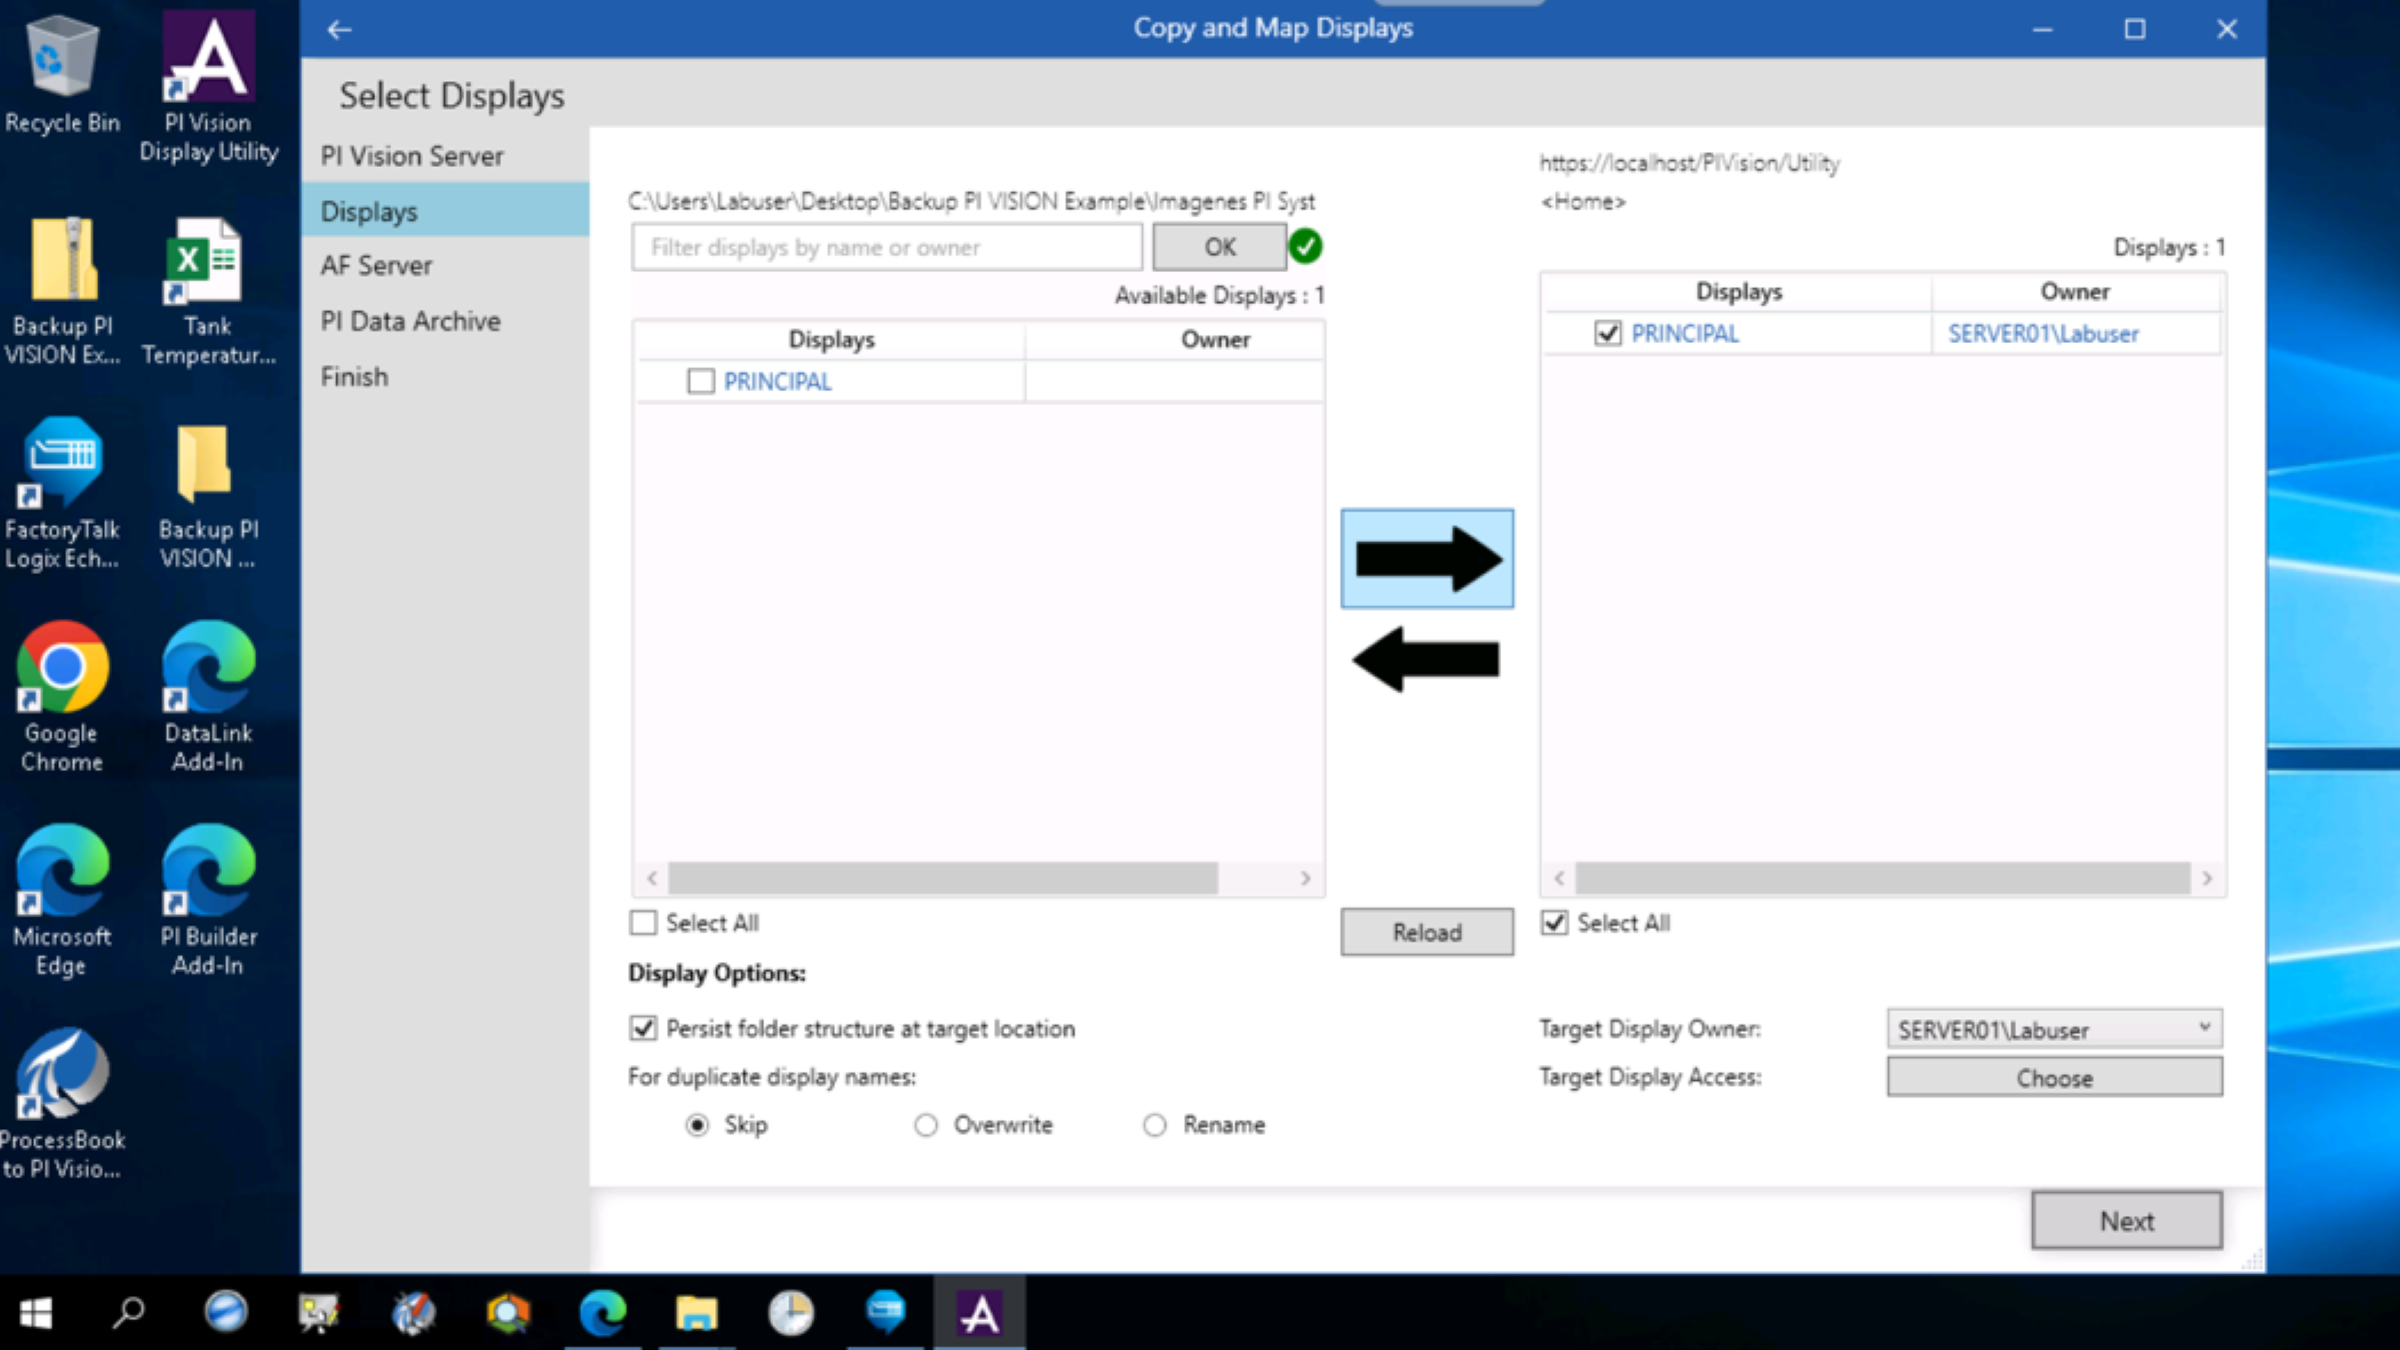Toggle Persist folder structure at target location
Screen dimensions: 2400x1350
pyautogui.click(x=643, y=1028)
